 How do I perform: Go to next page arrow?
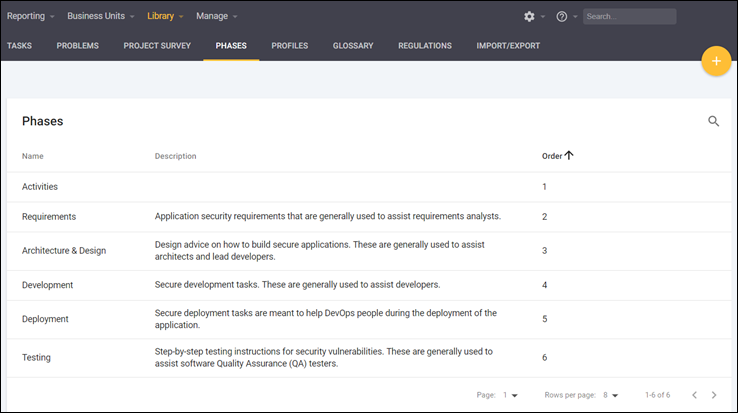pos(713,395)
